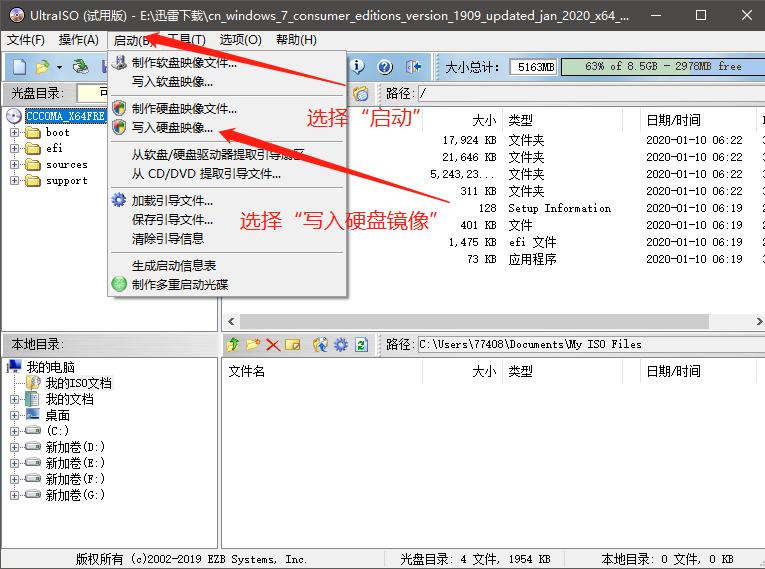Click the scrollbar left arrow in file list

point(231,322)
